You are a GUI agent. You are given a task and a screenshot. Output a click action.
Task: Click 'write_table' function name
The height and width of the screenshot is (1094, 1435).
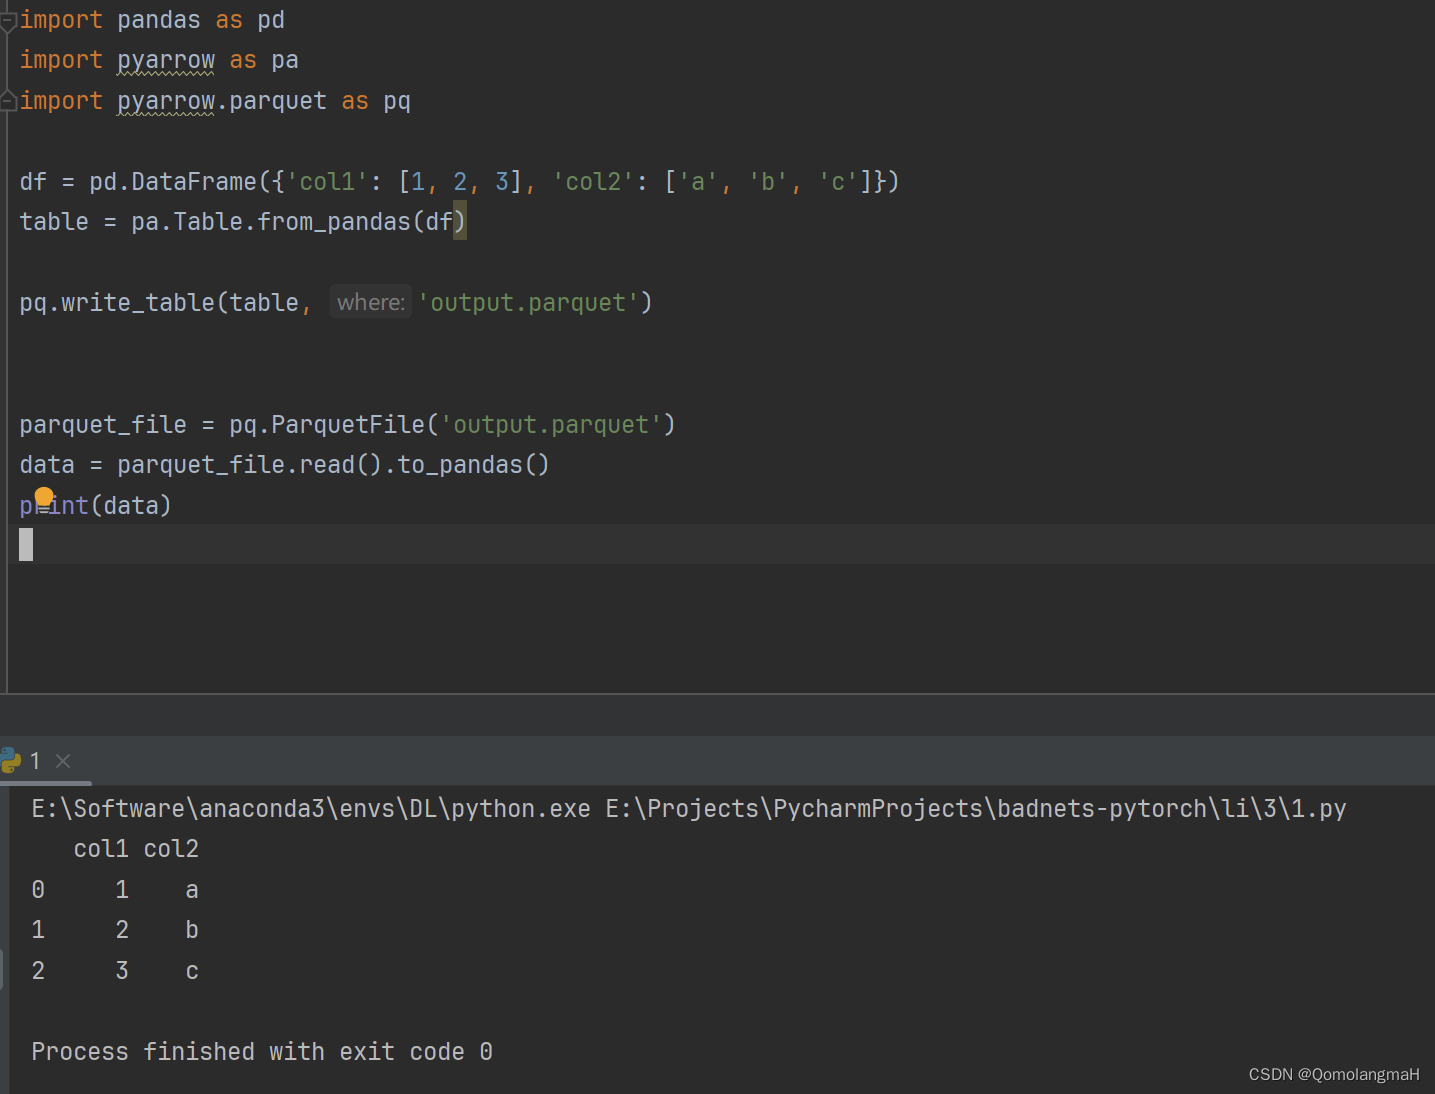pyautogui.click(x=138, y=302)
